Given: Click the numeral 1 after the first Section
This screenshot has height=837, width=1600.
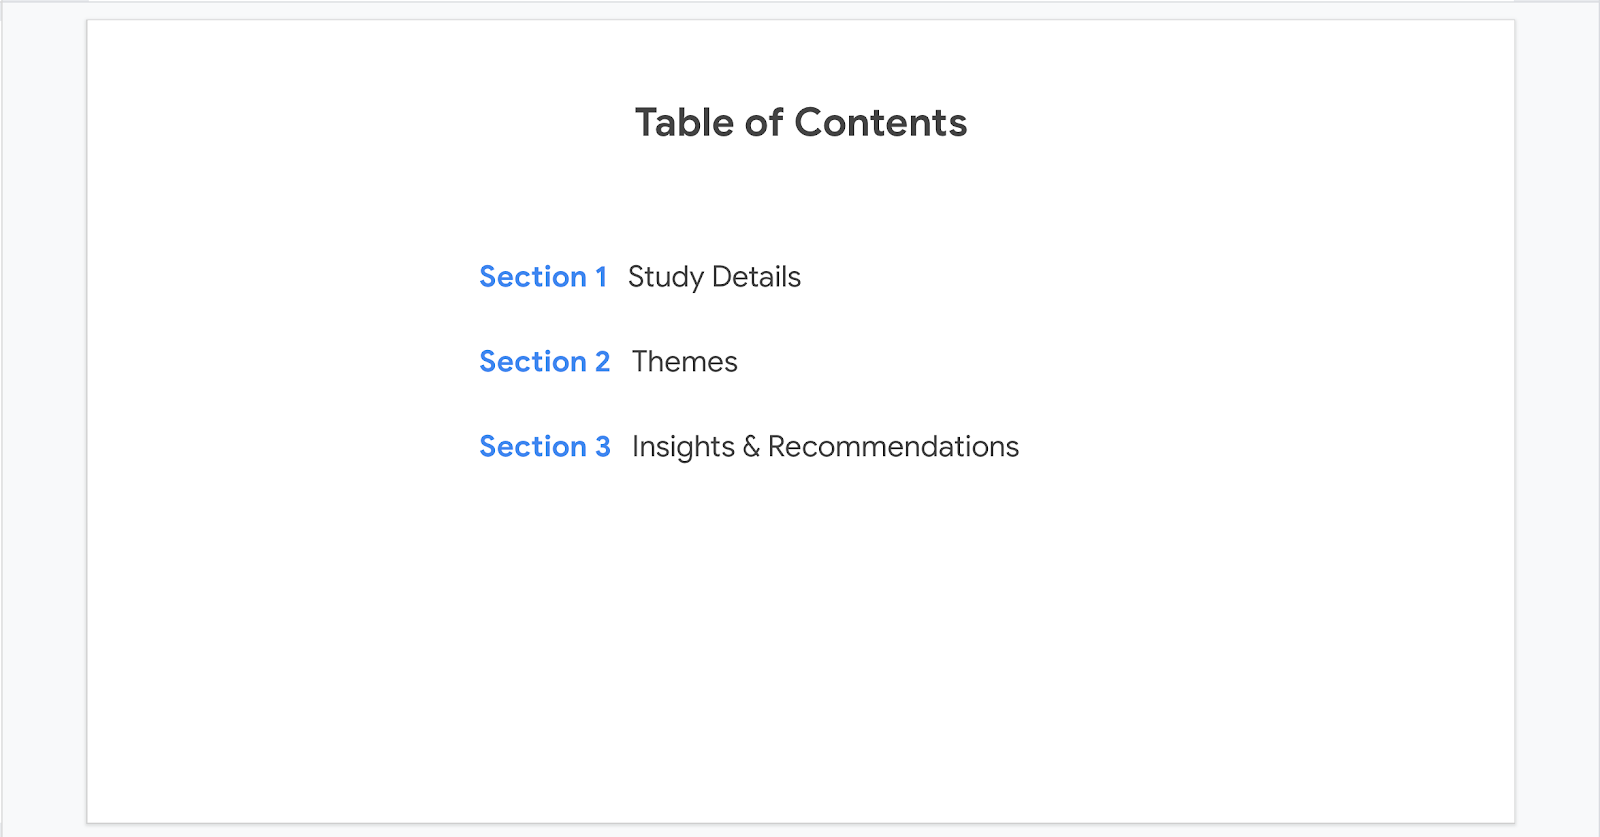Looking at the screenshot, I should 601,277.
